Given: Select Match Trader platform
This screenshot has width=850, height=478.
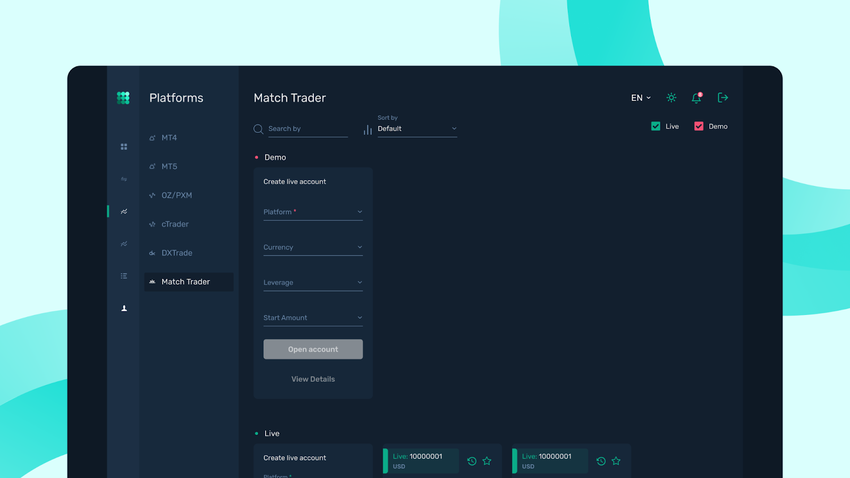Looking at the screenshot, I should [x=189, y=282].
